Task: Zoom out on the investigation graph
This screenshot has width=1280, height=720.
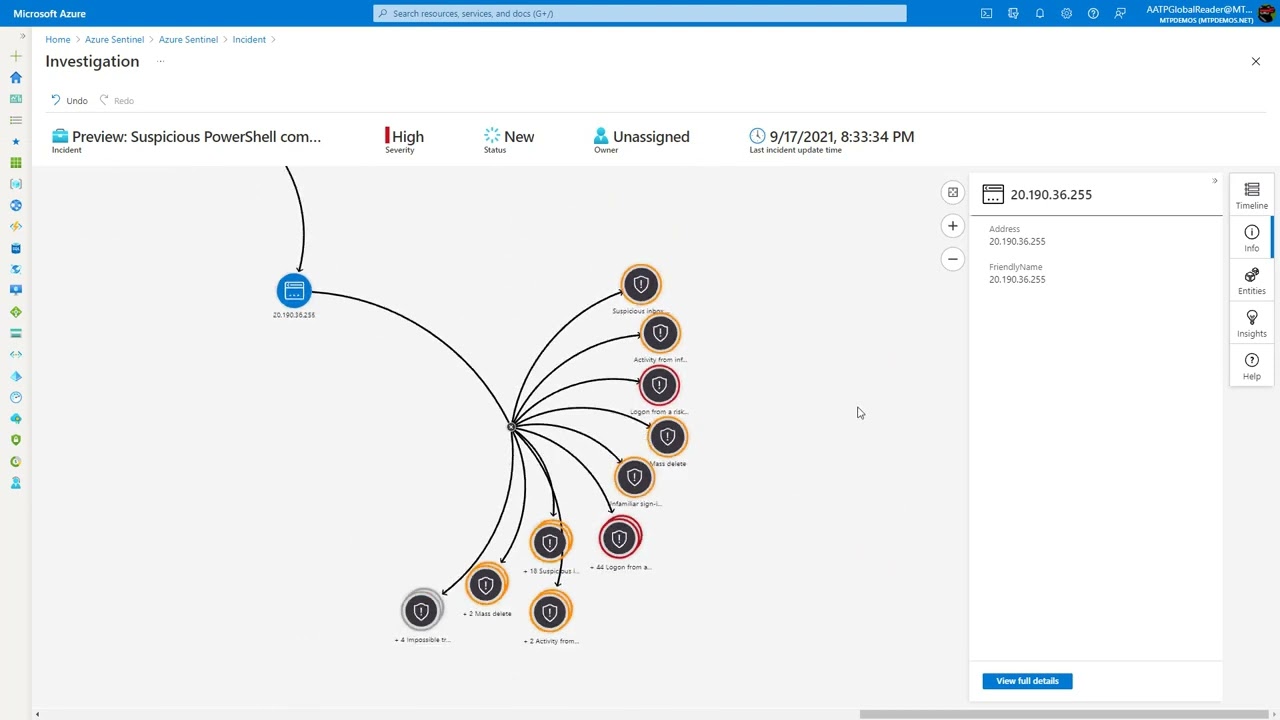Action: pyautogui.click(x=953, y=259)
